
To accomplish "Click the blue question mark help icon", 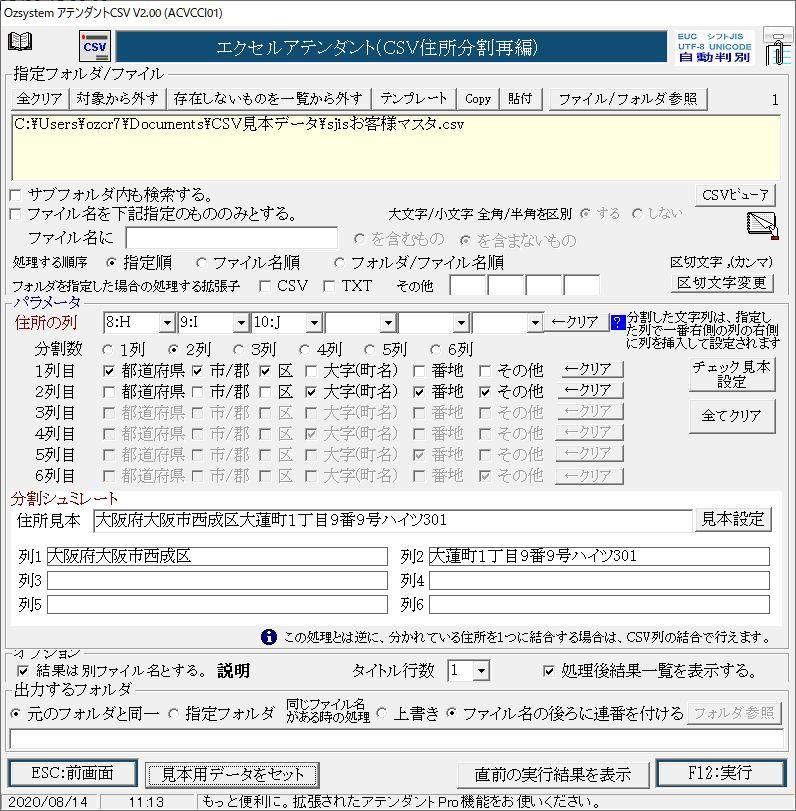I will (617, 322).
